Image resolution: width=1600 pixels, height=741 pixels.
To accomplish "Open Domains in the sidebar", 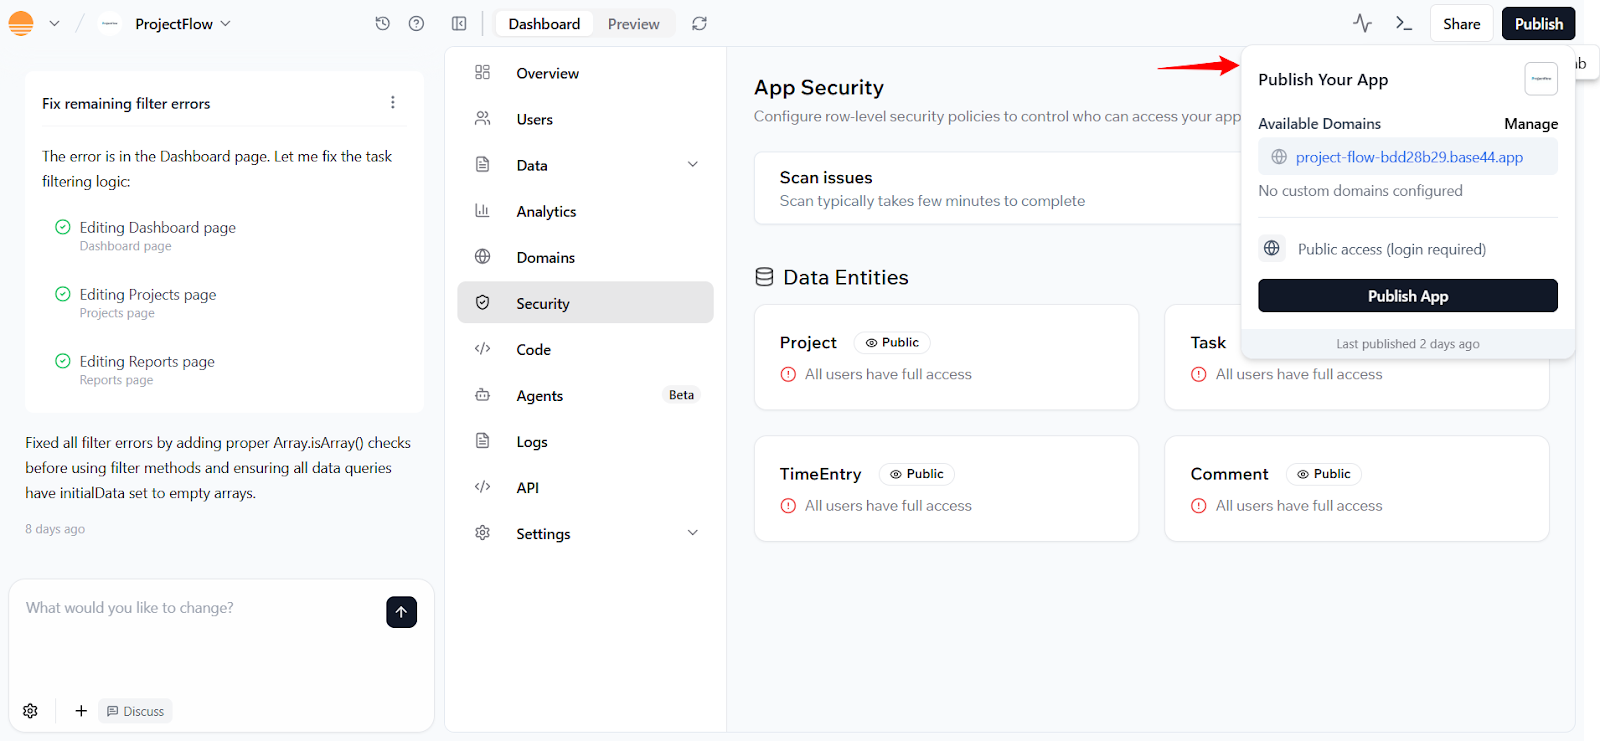I will tap(585, 257).
